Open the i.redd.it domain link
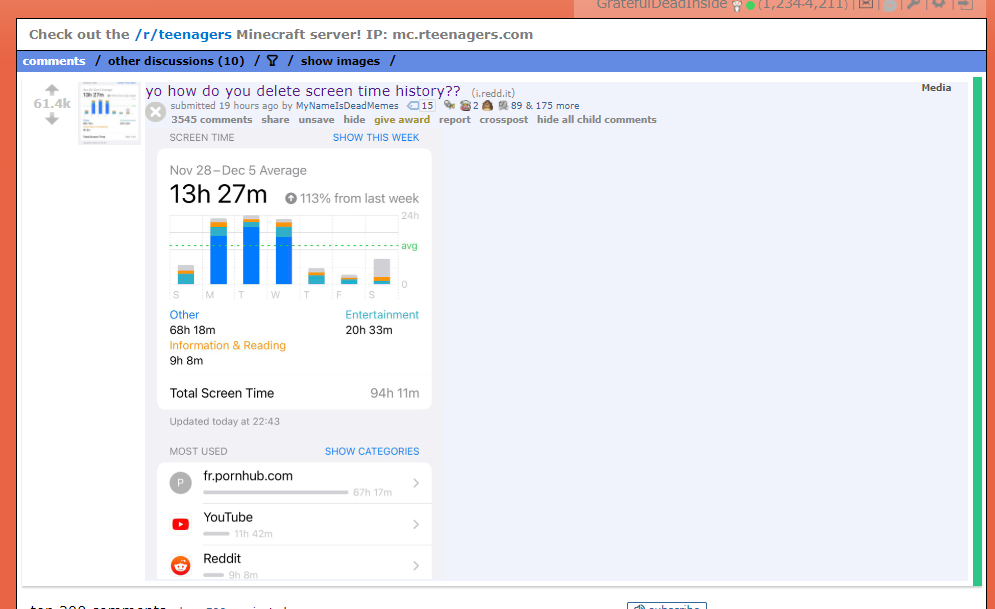 point(493,93)
